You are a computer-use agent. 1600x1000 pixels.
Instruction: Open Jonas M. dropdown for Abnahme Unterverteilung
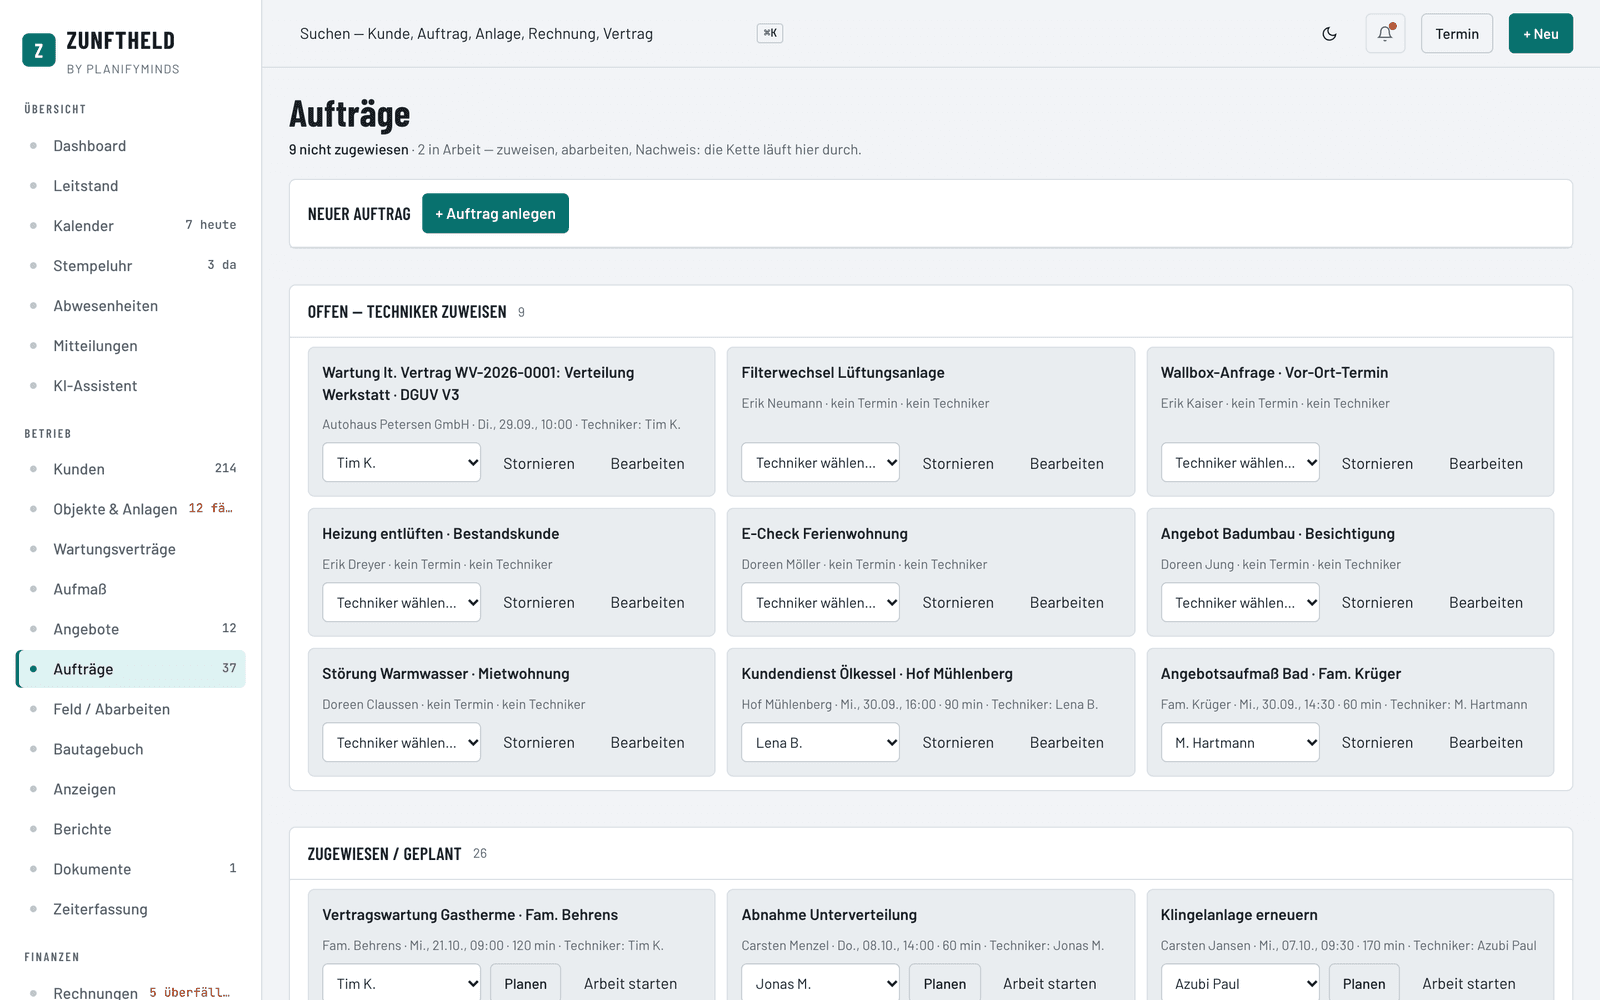[x=820, y=984]
